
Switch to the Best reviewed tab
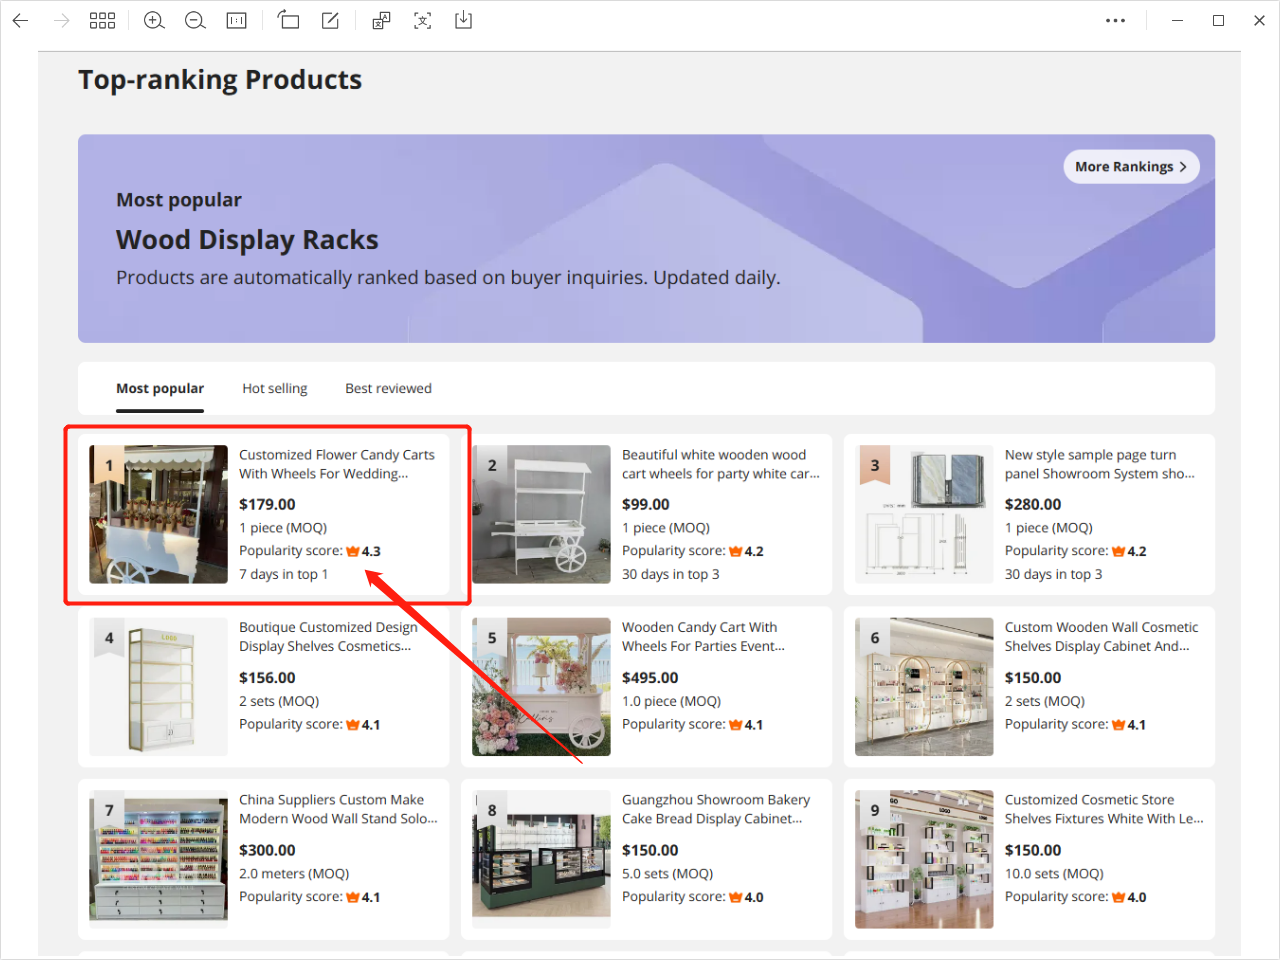tap(388, 389)
